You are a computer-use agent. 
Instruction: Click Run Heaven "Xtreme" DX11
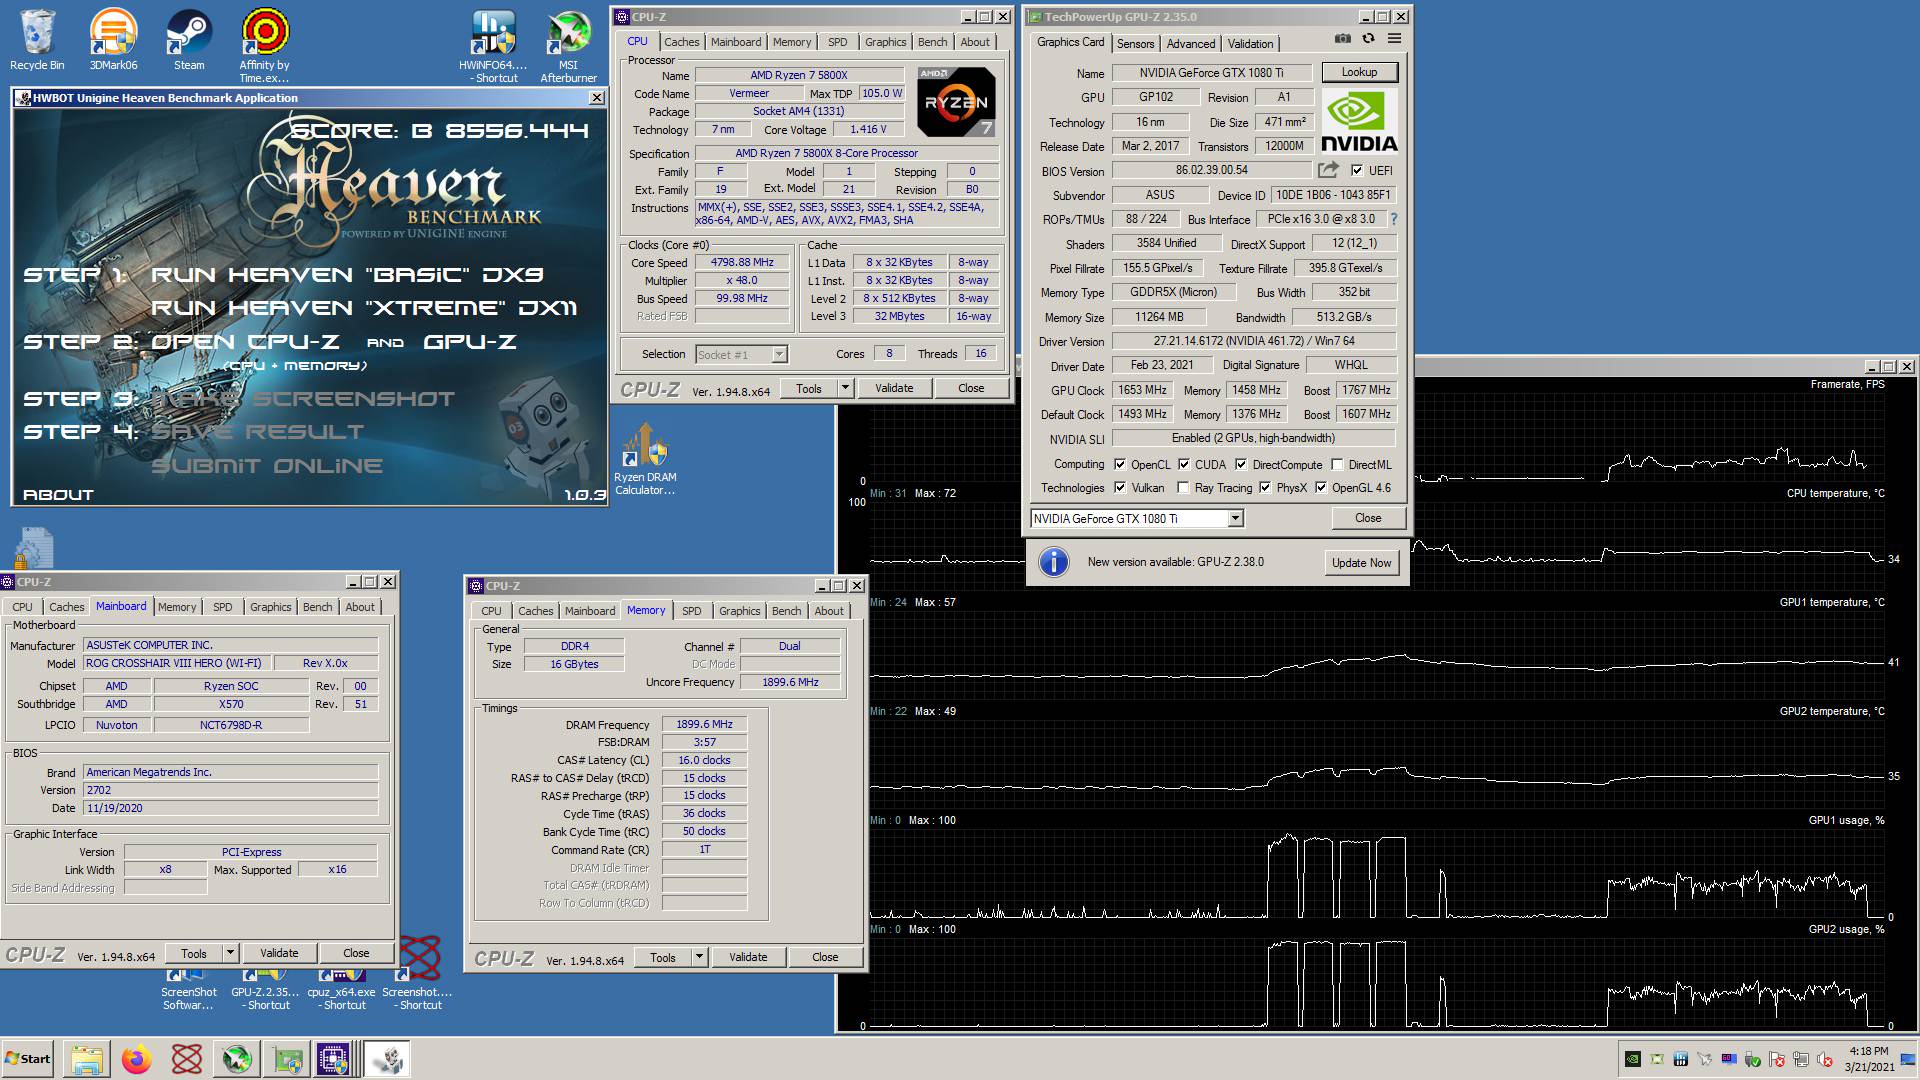coord(364,308)
